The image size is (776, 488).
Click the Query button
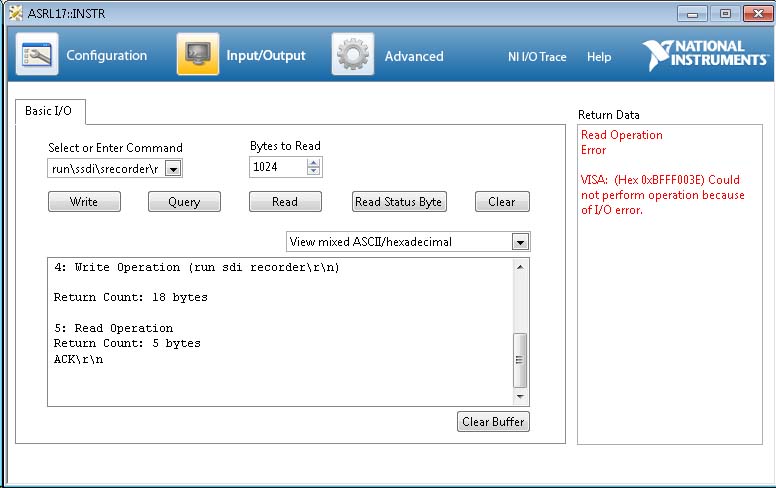point(184,202)
